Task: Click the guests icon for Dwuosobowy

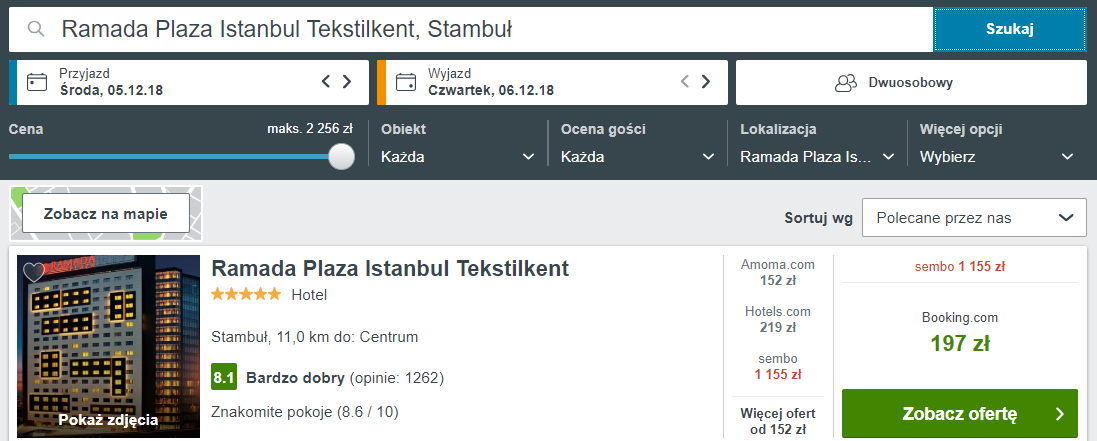Action: 847,82
